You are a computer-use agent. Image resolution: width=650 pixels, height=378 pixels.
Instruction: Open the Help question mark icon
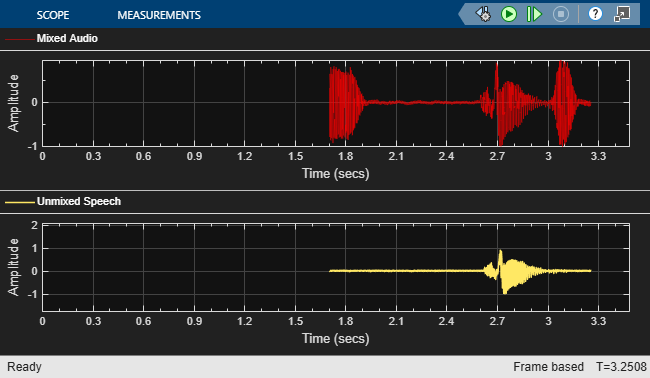point(595,14)
